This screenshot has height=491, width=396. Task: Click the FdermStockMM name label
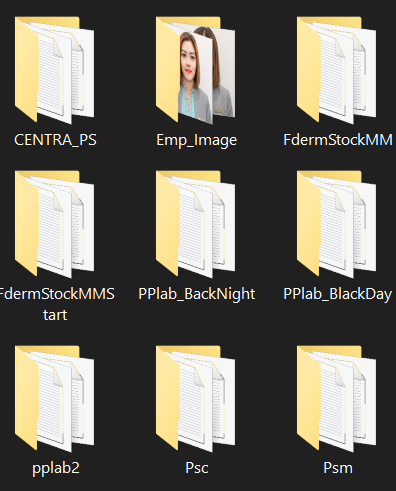[x=338, y=140]
